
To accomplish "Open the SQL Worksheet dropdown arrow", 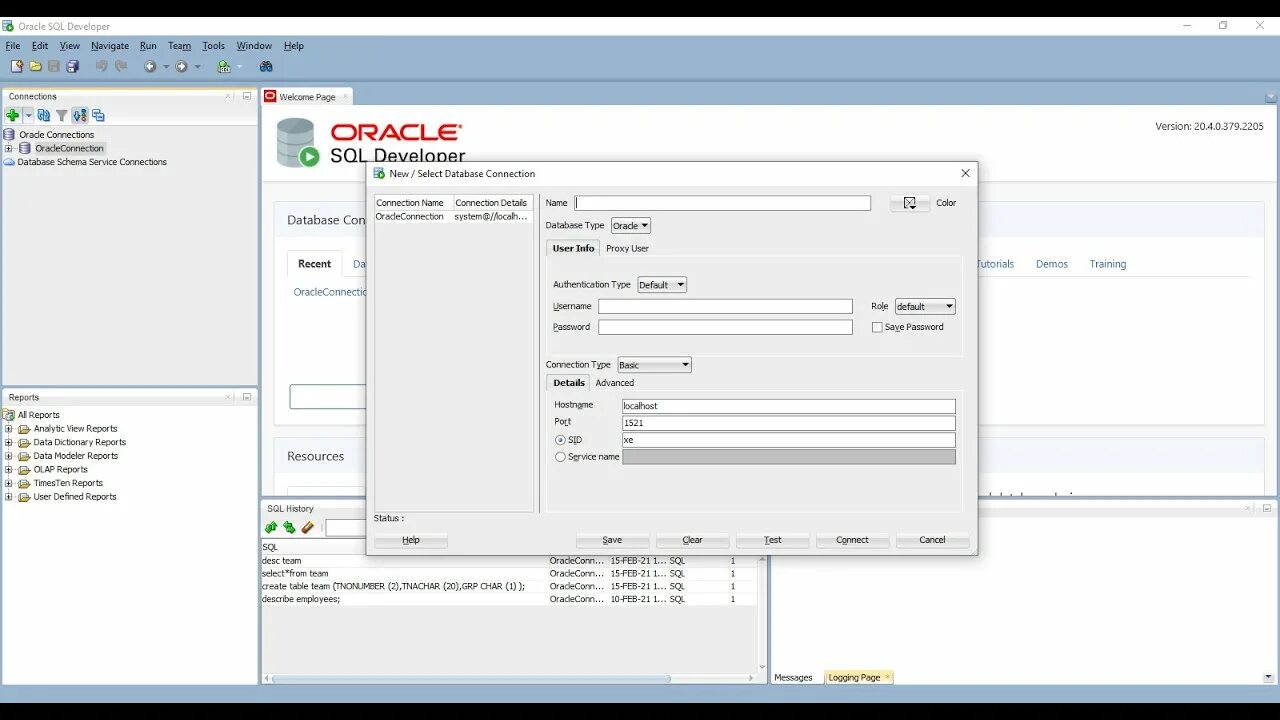I will coord(240,67).
